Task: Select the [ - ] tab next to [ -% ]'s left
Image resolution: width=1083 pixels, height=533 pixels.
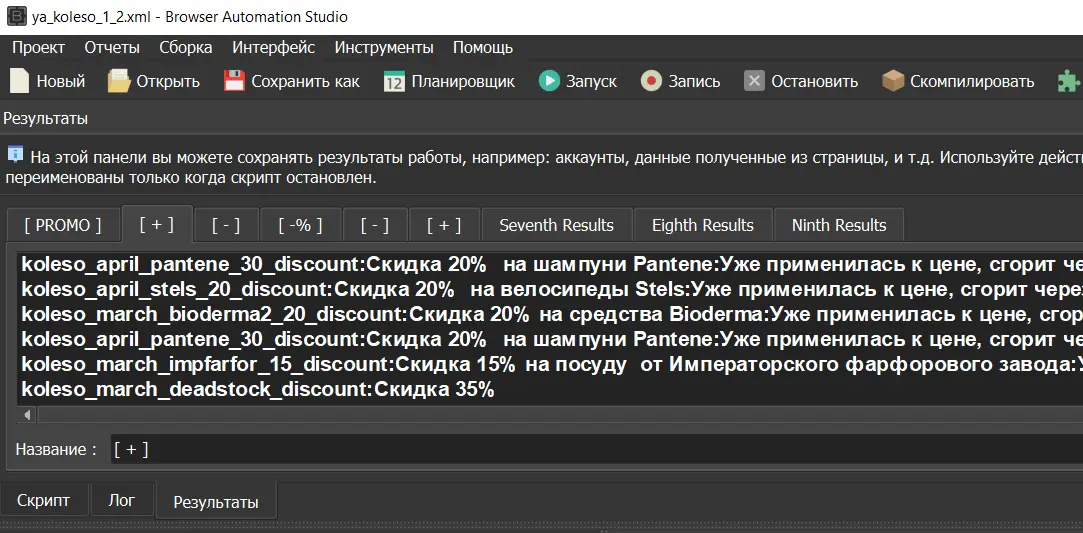Action: [x=226, y=225]
